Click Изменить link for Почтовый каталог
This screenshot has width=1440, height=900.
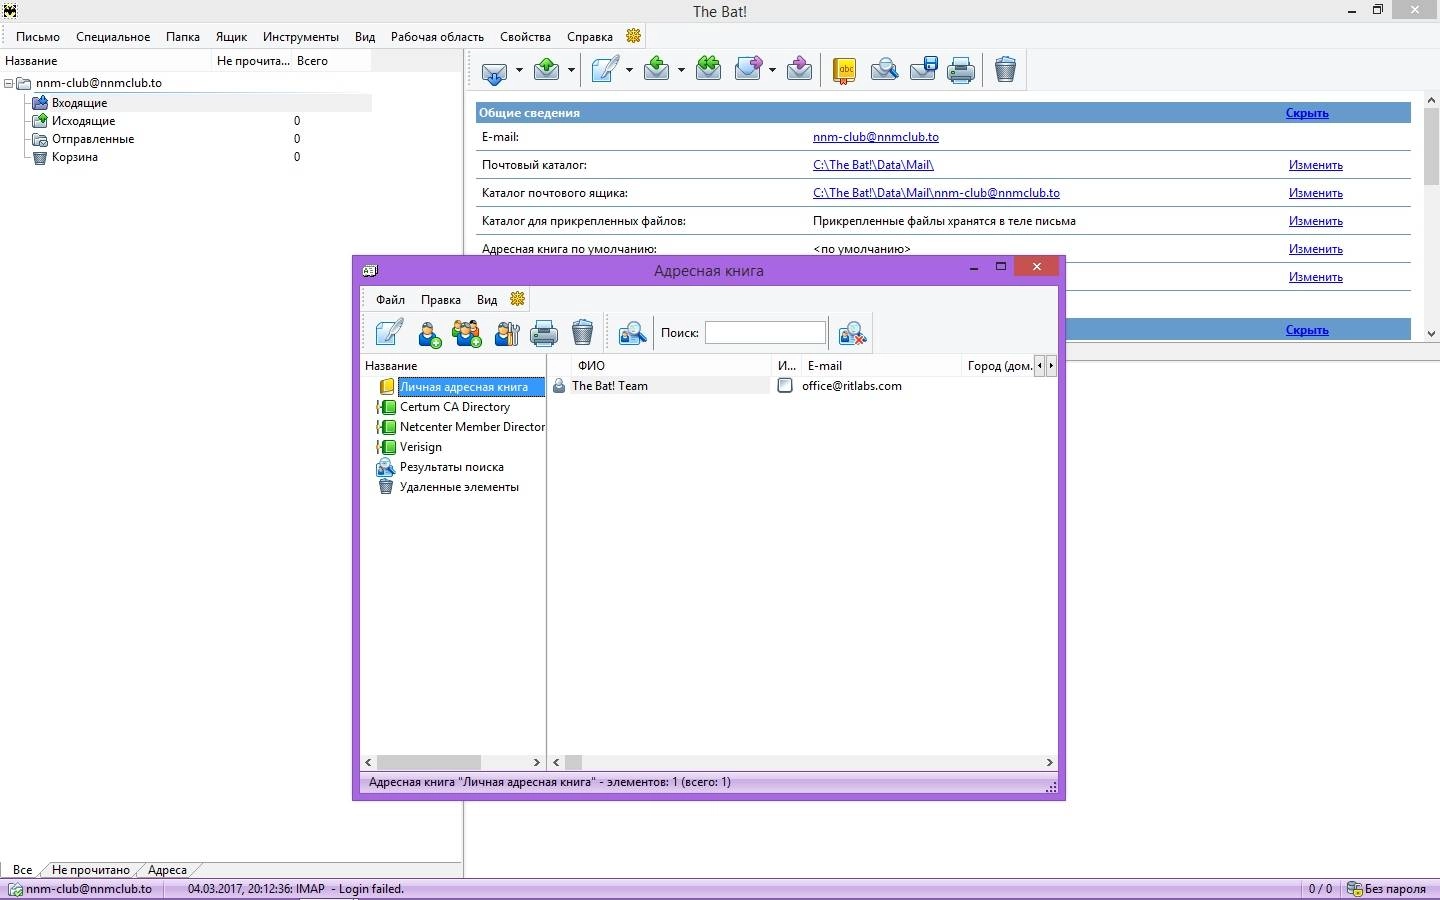(x=1316, y=165)
